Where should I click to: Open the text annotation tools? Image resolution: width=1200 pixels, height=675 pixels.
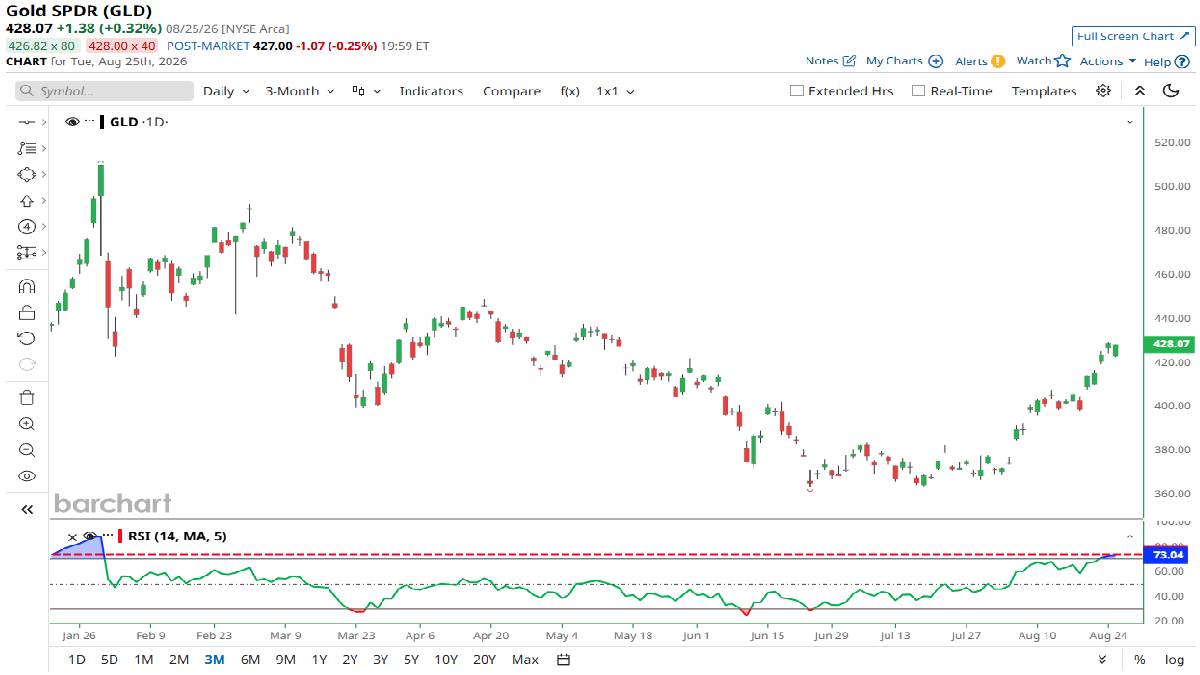(x=27, y=148)
